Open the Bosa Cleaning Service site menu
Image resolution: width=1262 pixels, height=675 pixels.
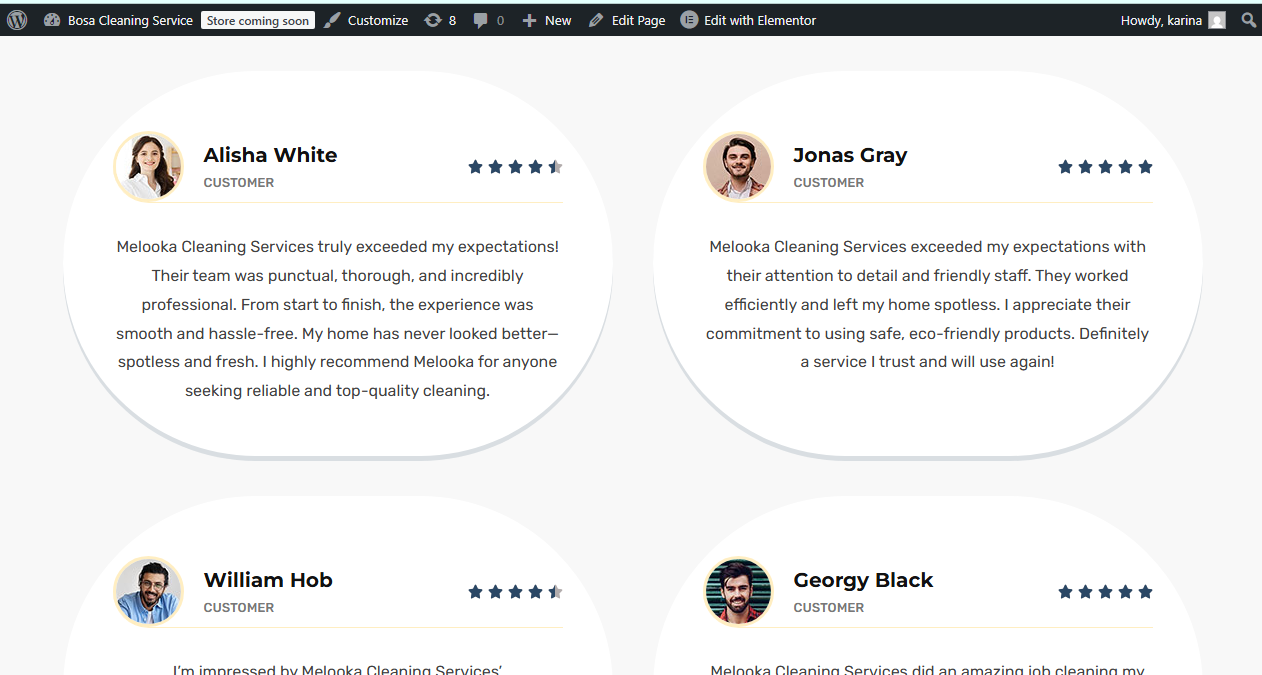coord(130,20)
